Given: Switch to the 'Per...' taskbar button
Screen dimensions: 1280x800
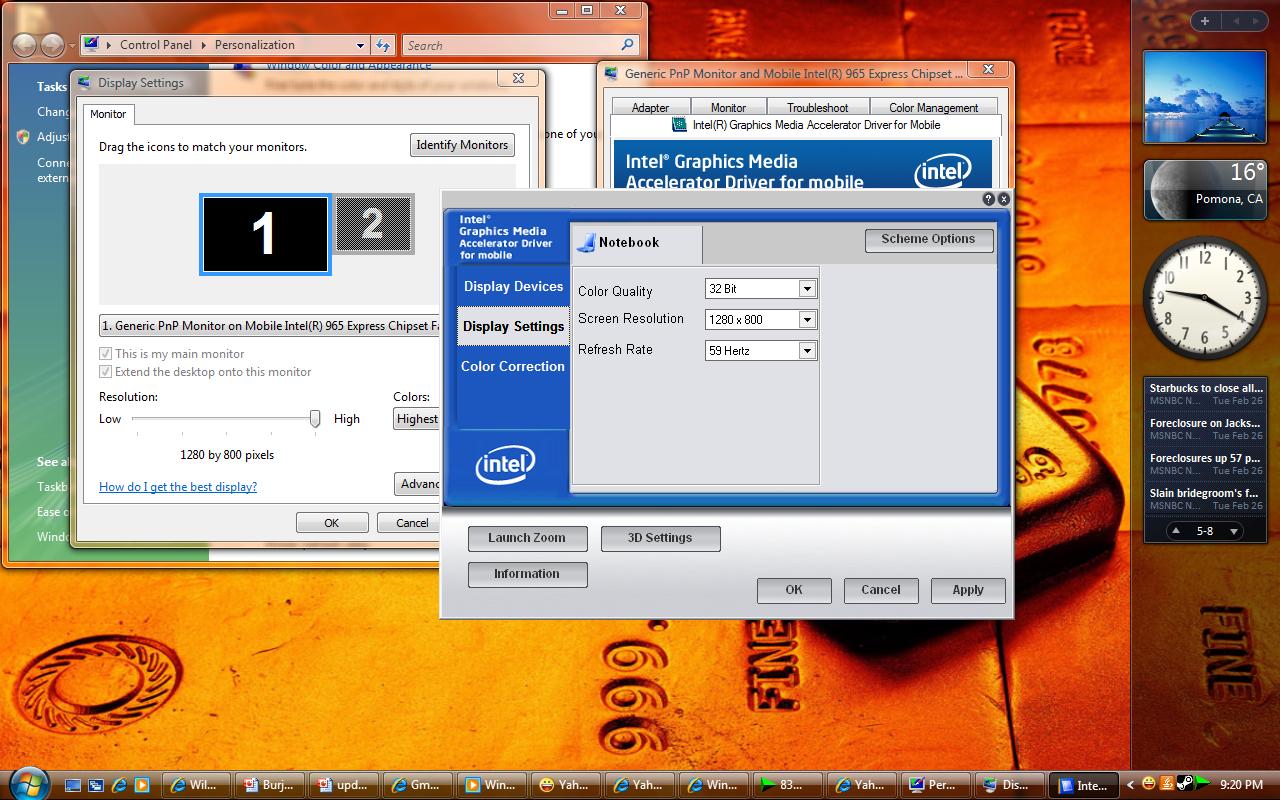Looking at the screenshot, I should point(934,785).
